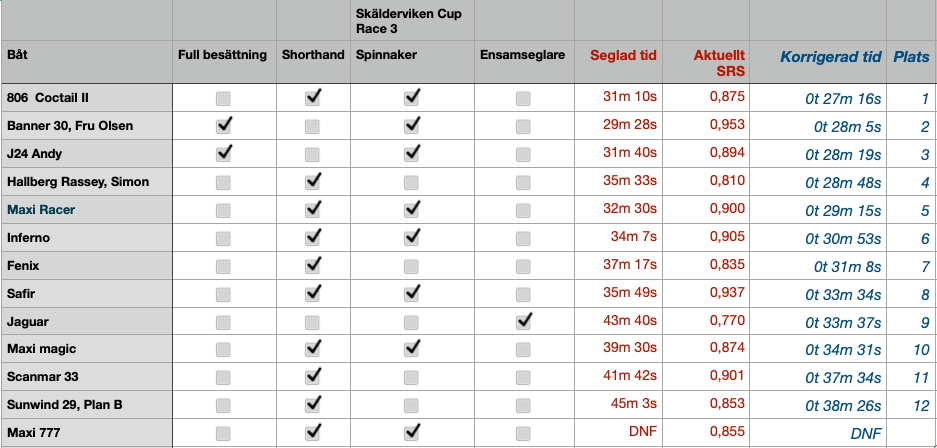Toggle Spinnaker checkbox for J24 Andy

pyautogui.click(x=412, y=154)
